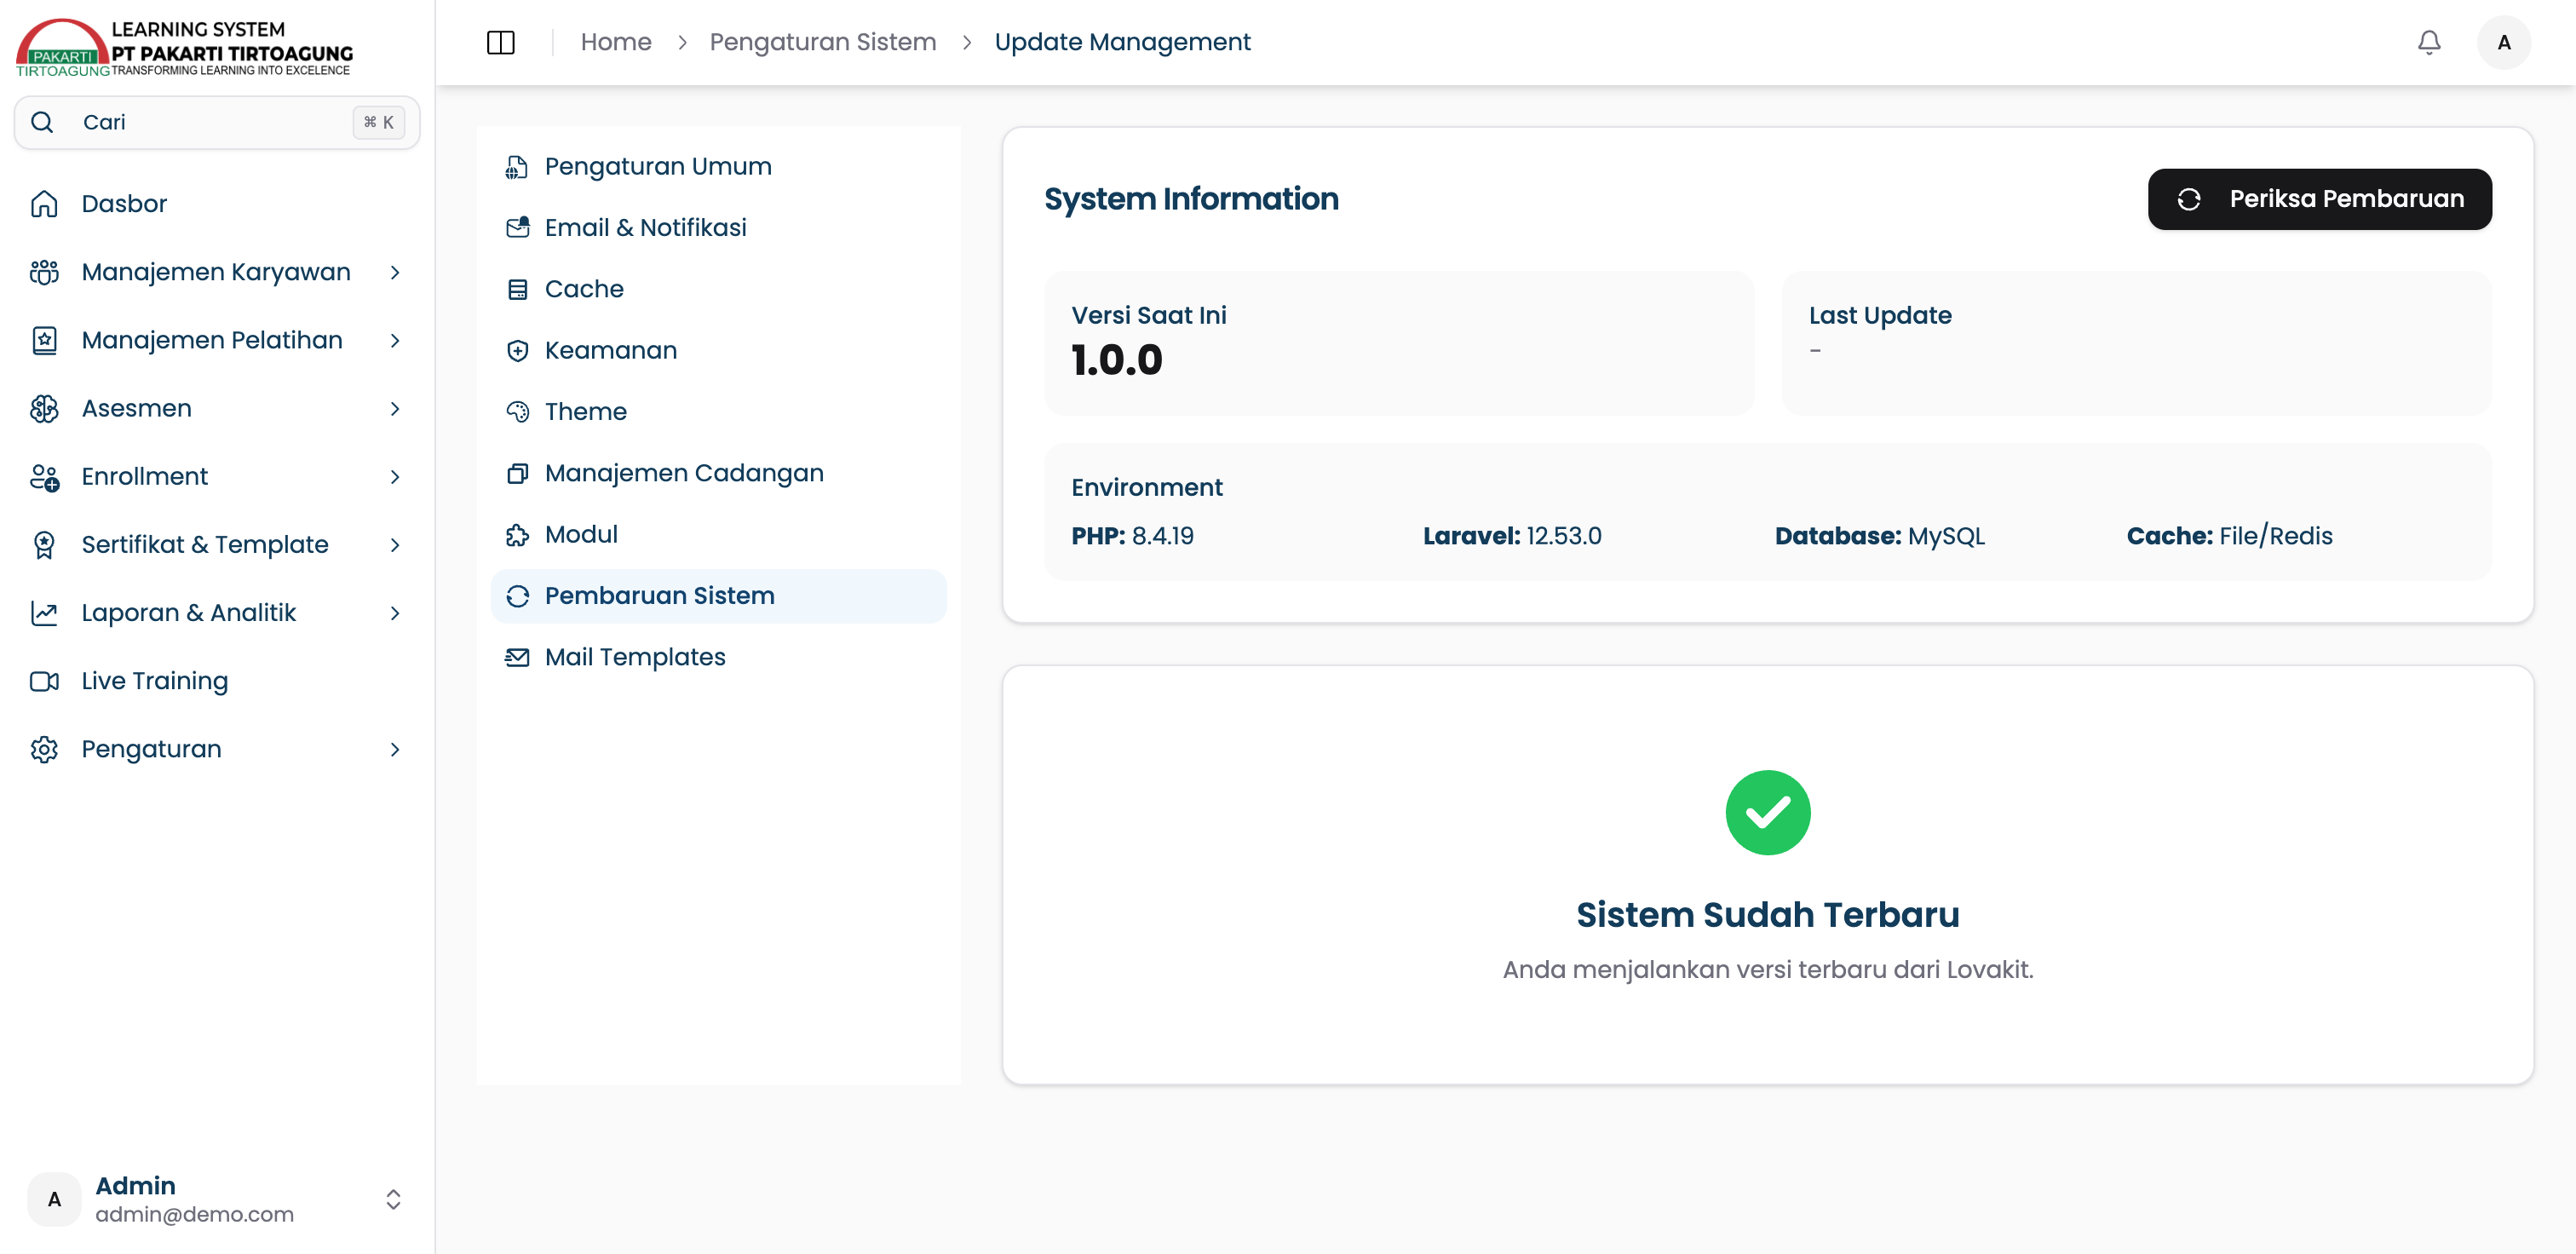2576x1254 pixels.
Task: Click the Update Management breadcrumb
Action: coord(1122,42)
